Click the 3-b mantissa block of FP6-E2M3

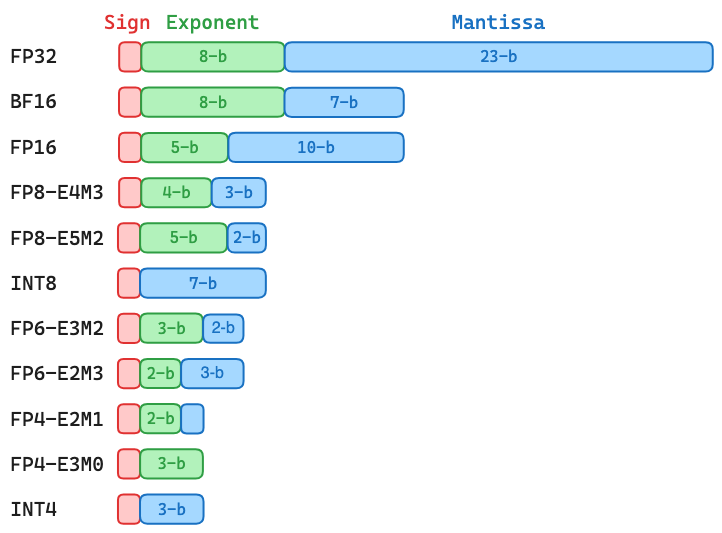212,373
